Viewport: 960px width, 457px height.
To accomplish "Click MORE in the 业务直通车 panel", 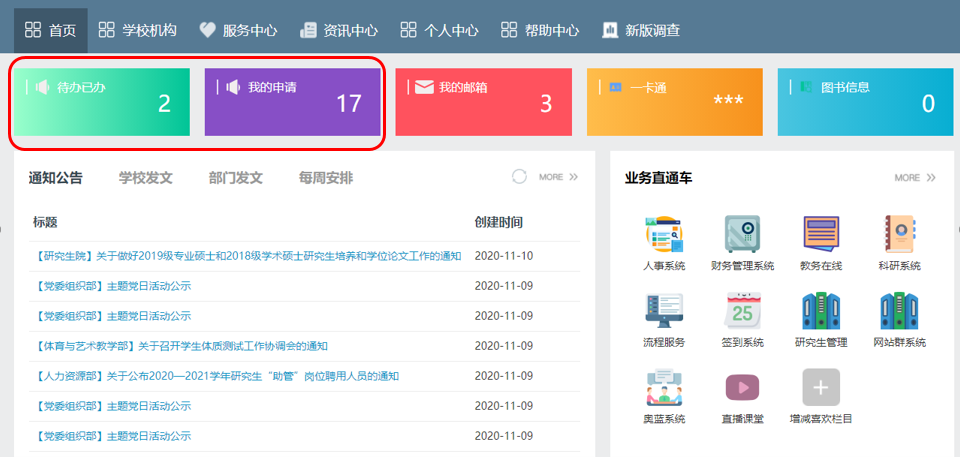I will [x=915, y=178].
